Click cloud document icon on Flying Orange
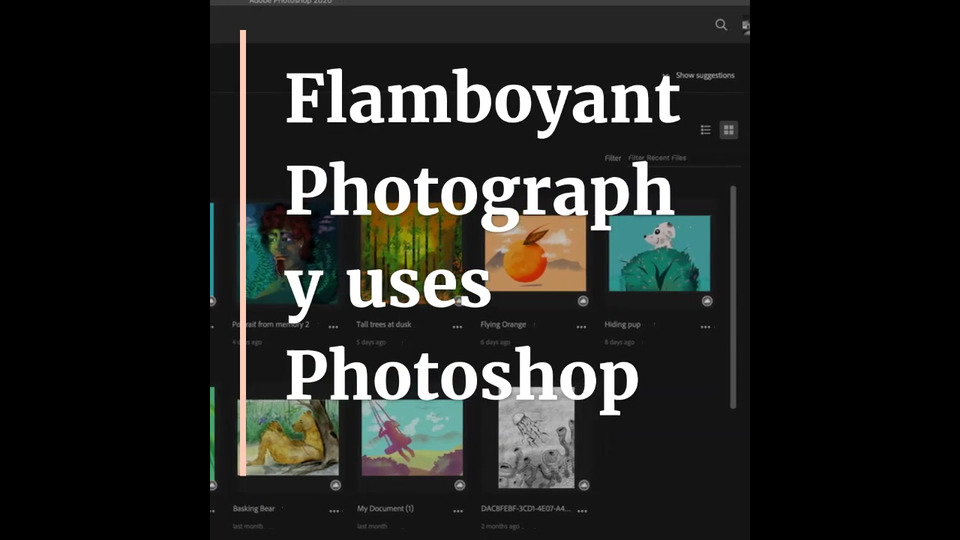 click(583, 301)
